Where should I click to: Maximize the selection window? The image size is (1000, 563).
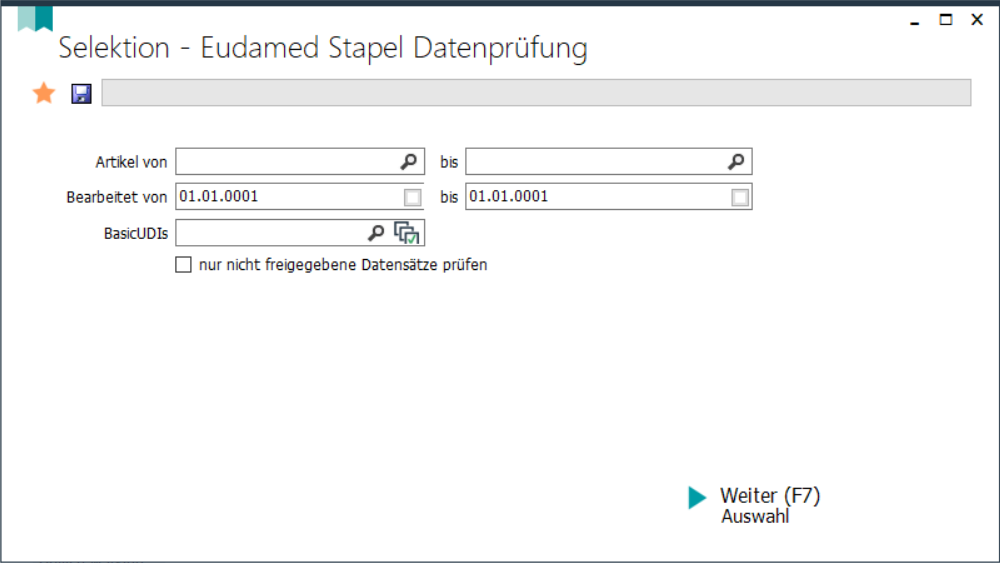click(x=945, y=19)
